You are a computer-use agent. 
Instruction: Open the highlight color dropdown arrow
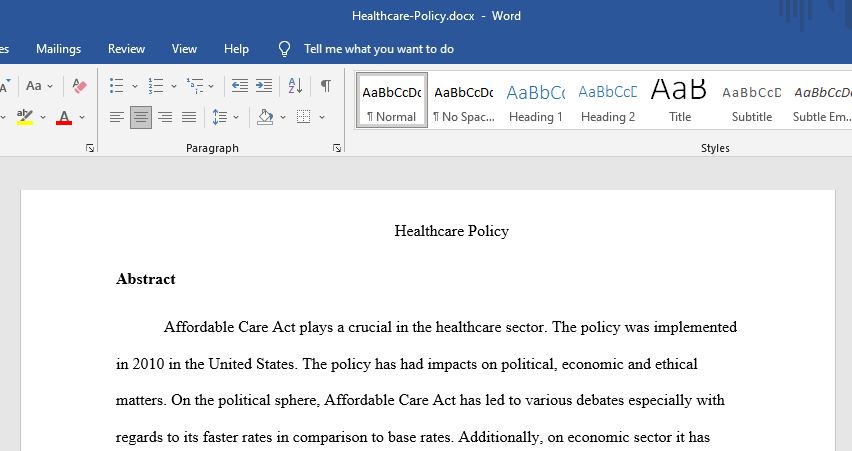coord(43,117)
